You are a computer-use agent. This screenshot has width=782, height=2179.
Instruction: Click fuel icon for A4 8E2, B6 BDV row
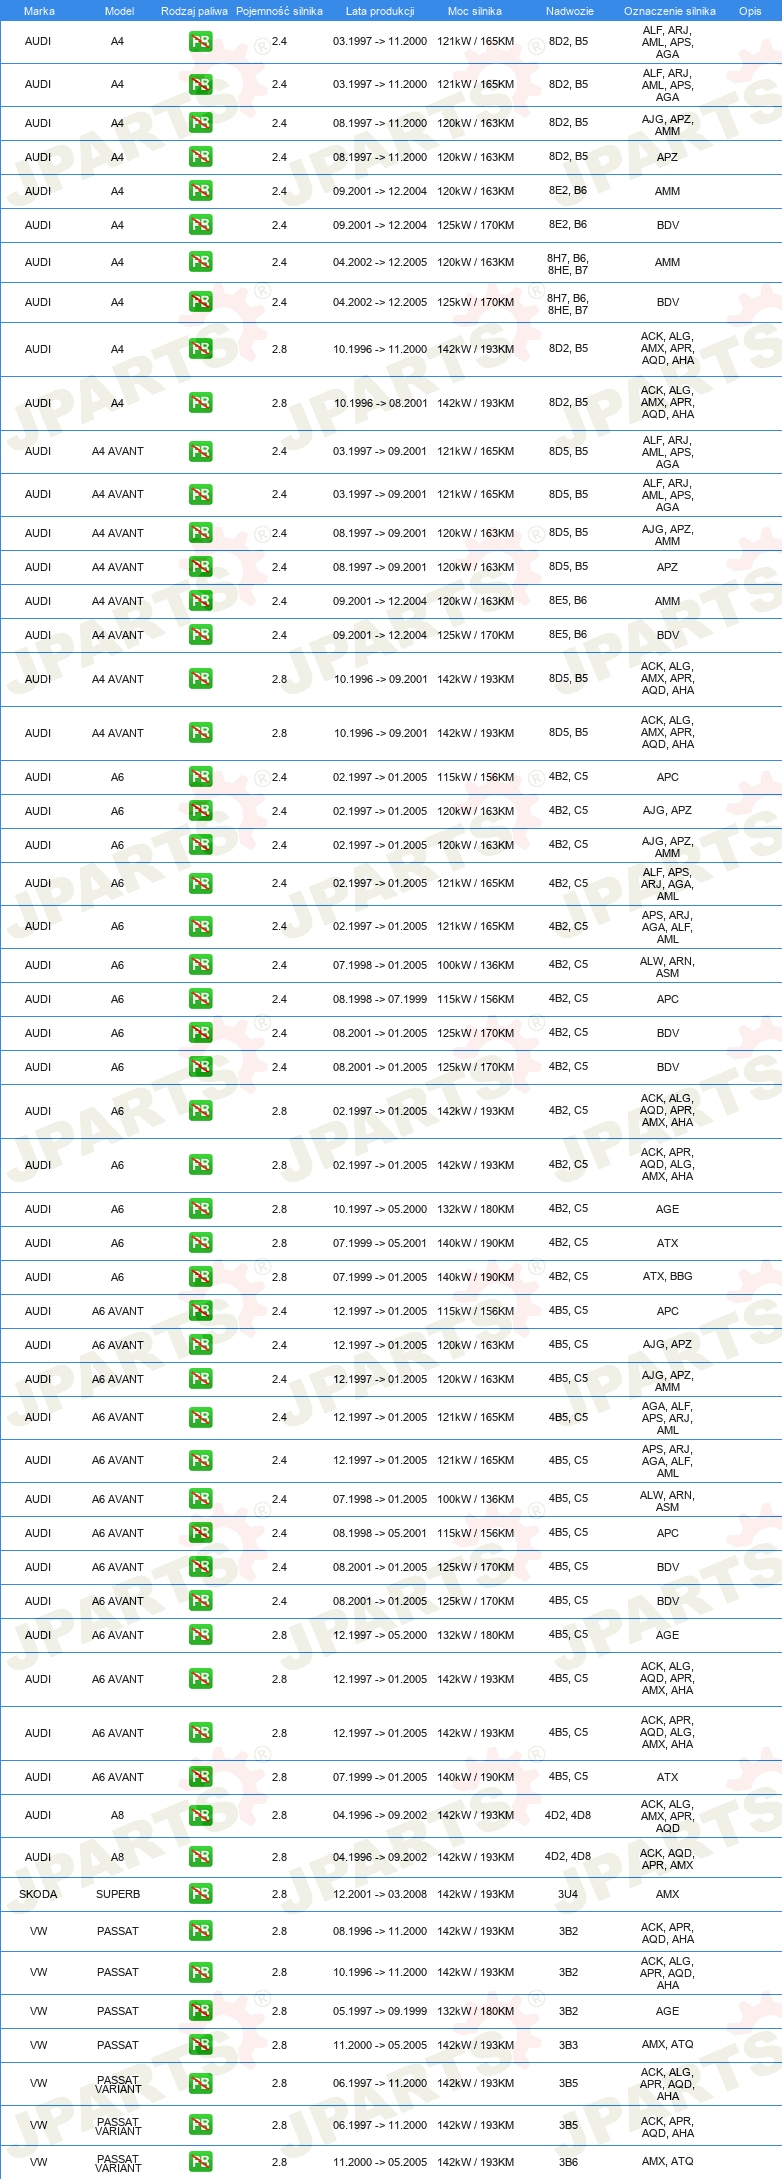pyautogui.click(x=201, y=225)
